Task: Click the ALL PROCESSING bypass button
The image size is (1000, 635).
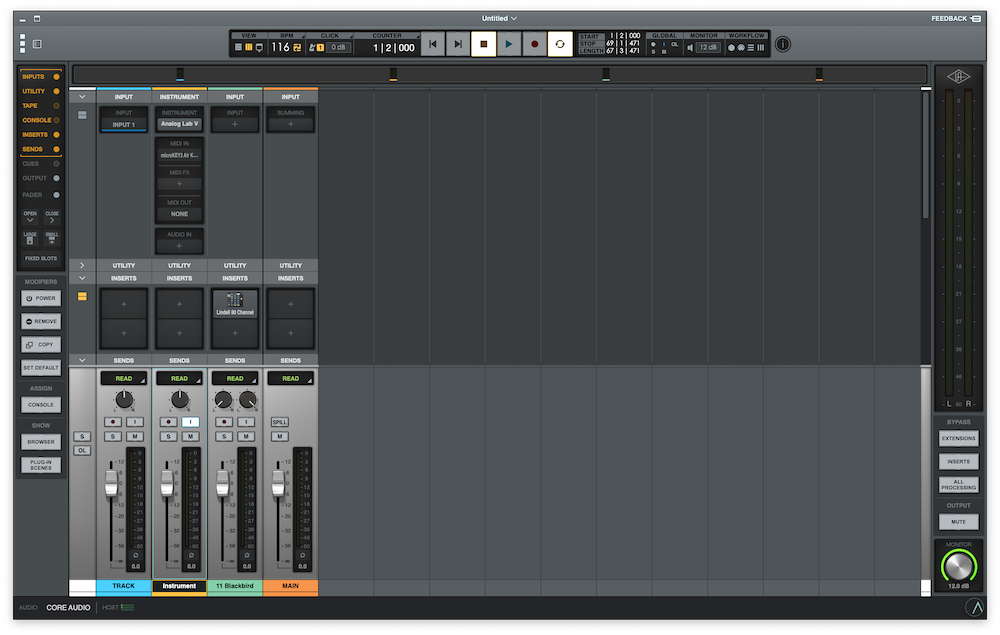Action: [x=958, y=485]
